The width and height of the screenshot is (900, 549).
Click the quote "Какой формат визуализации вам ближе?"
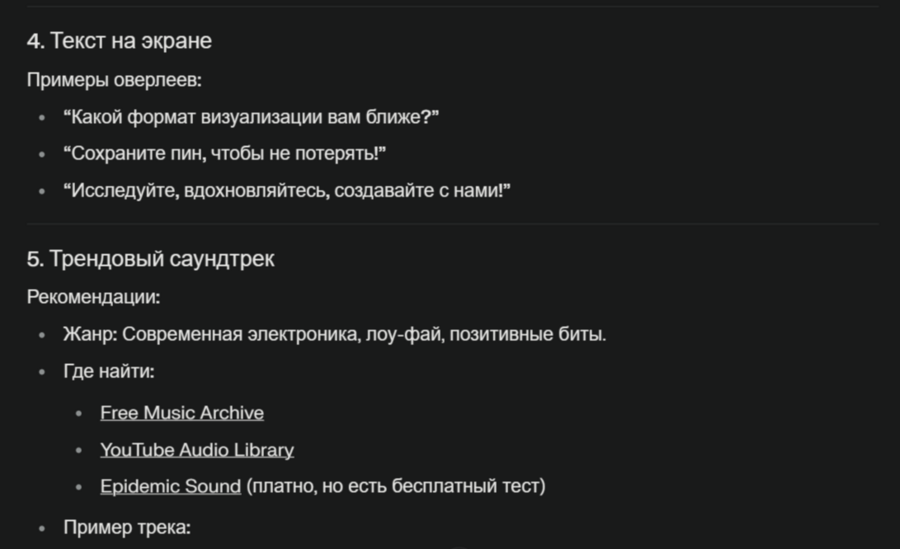coord(251,117)
